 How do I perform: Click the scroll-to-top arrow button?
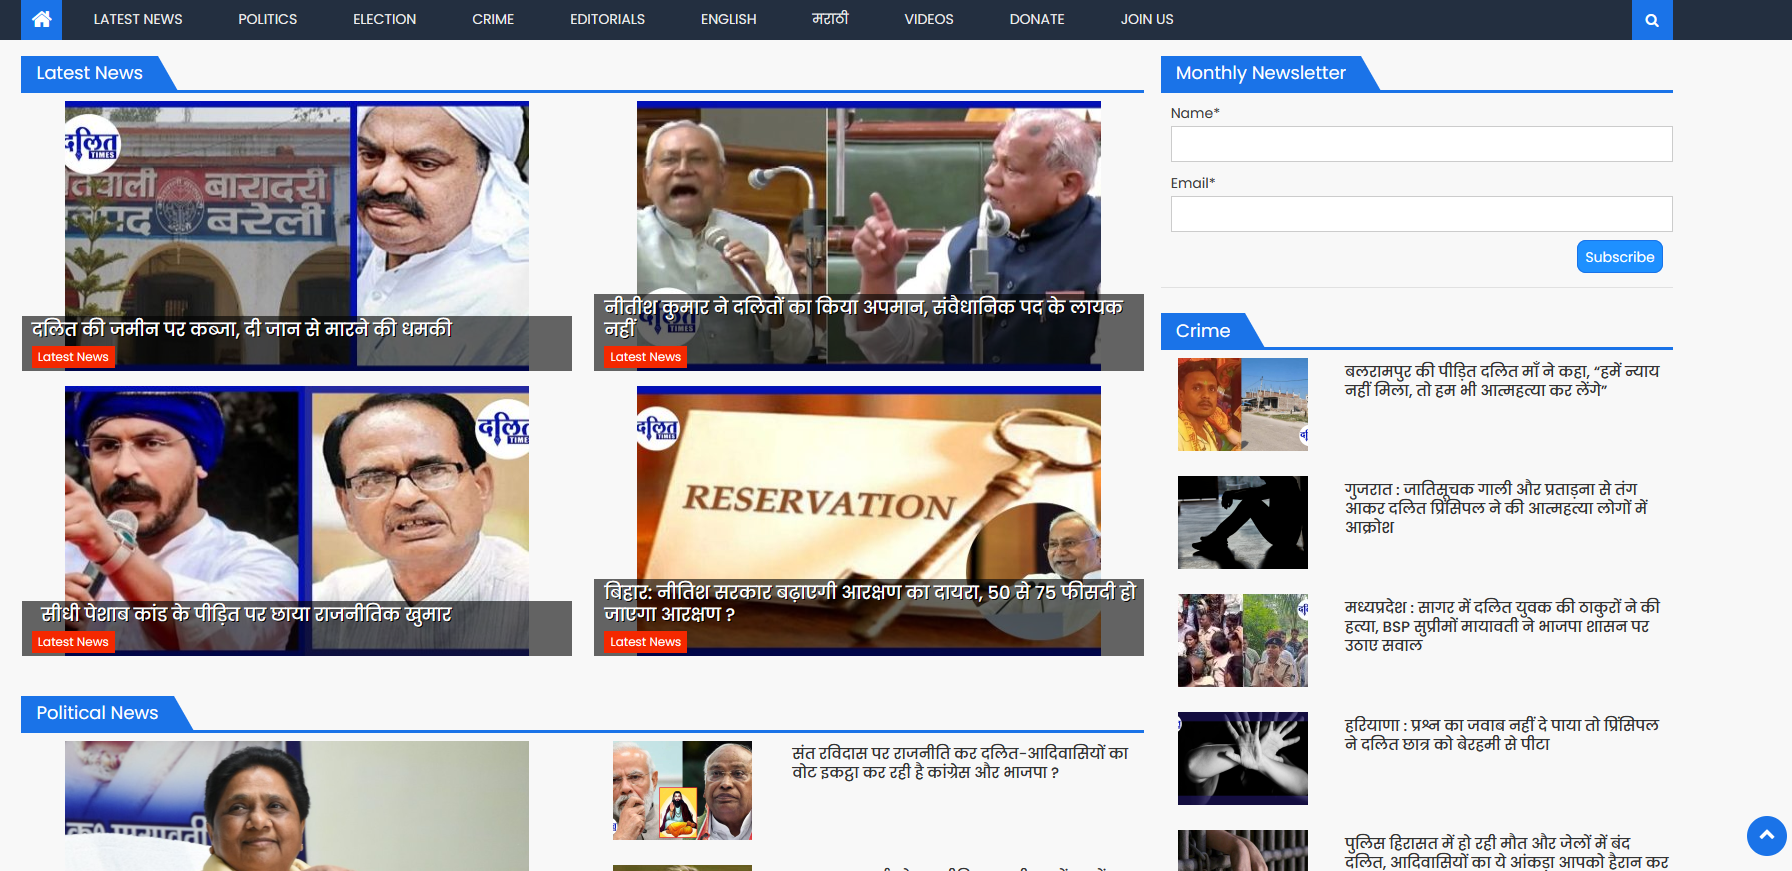coord(1767,836)
